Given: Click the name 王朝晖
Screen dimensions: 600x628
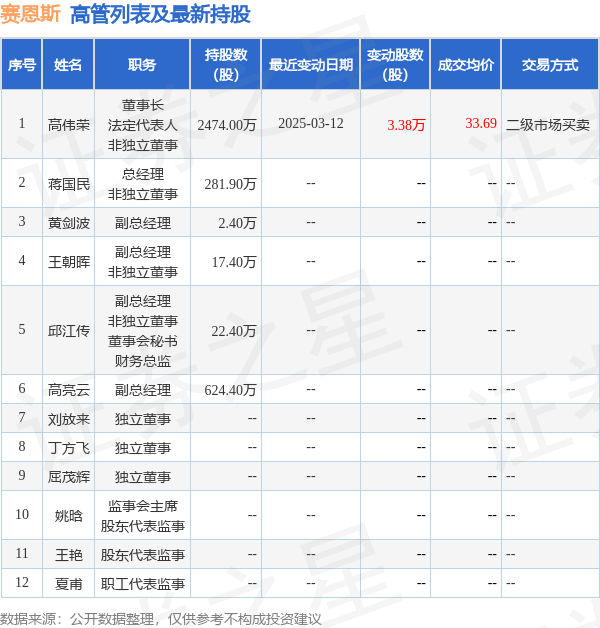Looking at the screenshot, I should tap(68, 262).
